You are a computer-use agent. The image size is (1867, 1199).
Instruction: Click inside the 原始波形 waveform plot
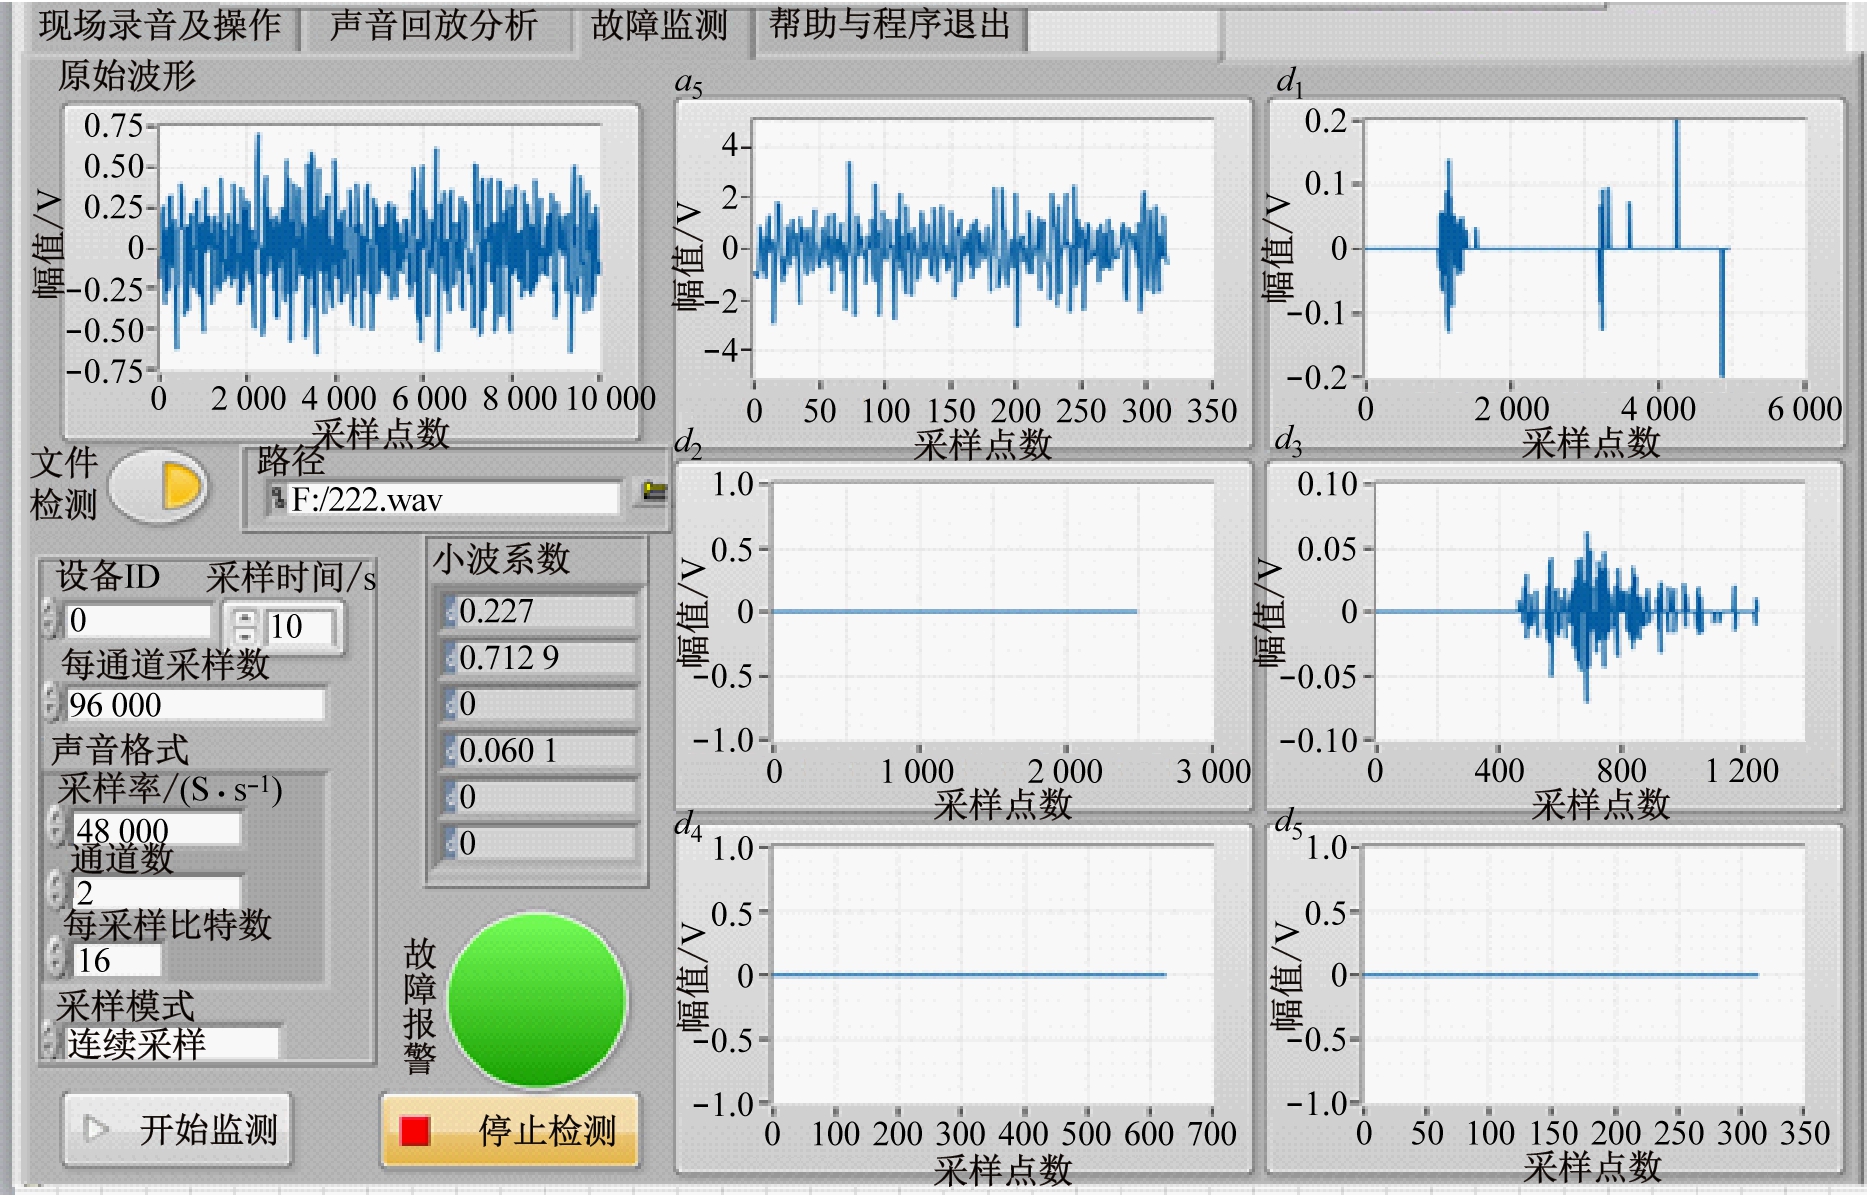[380, 248]
